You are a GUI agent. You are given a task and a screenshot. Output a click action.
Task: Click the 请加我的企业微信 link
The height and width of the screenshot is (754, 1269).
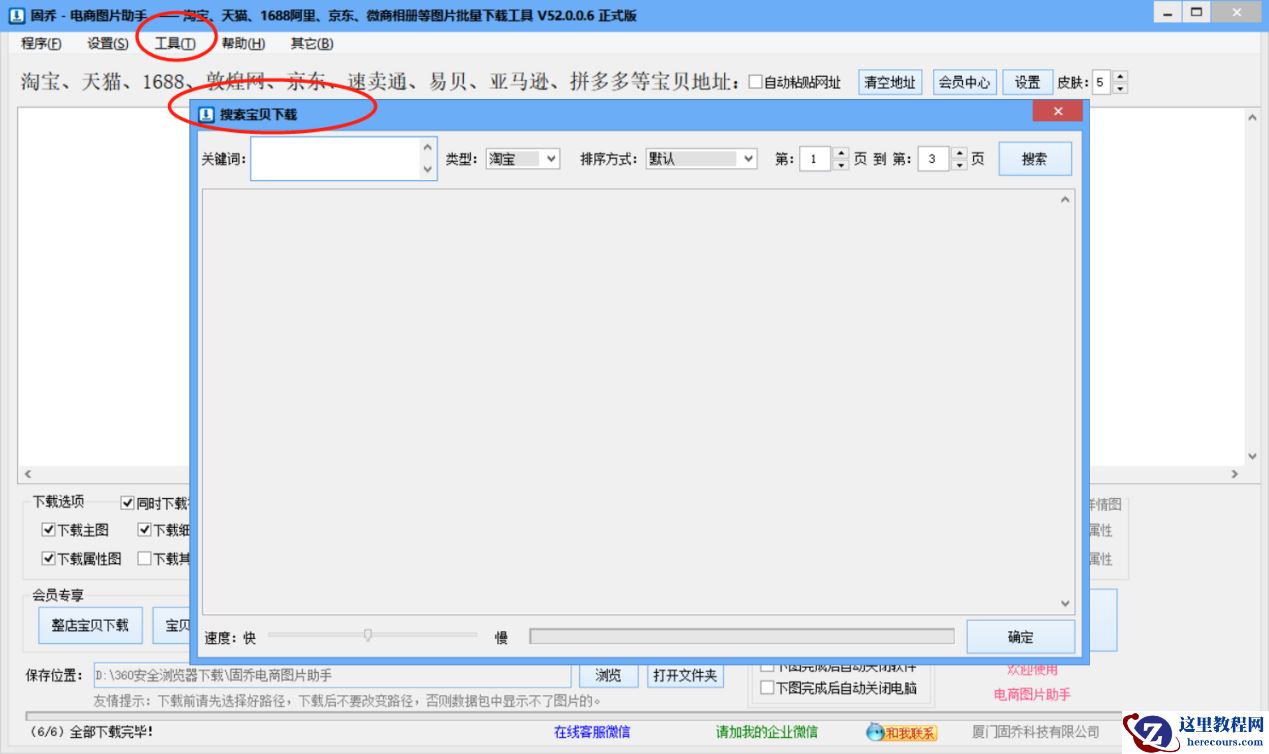tap(766, 732)
